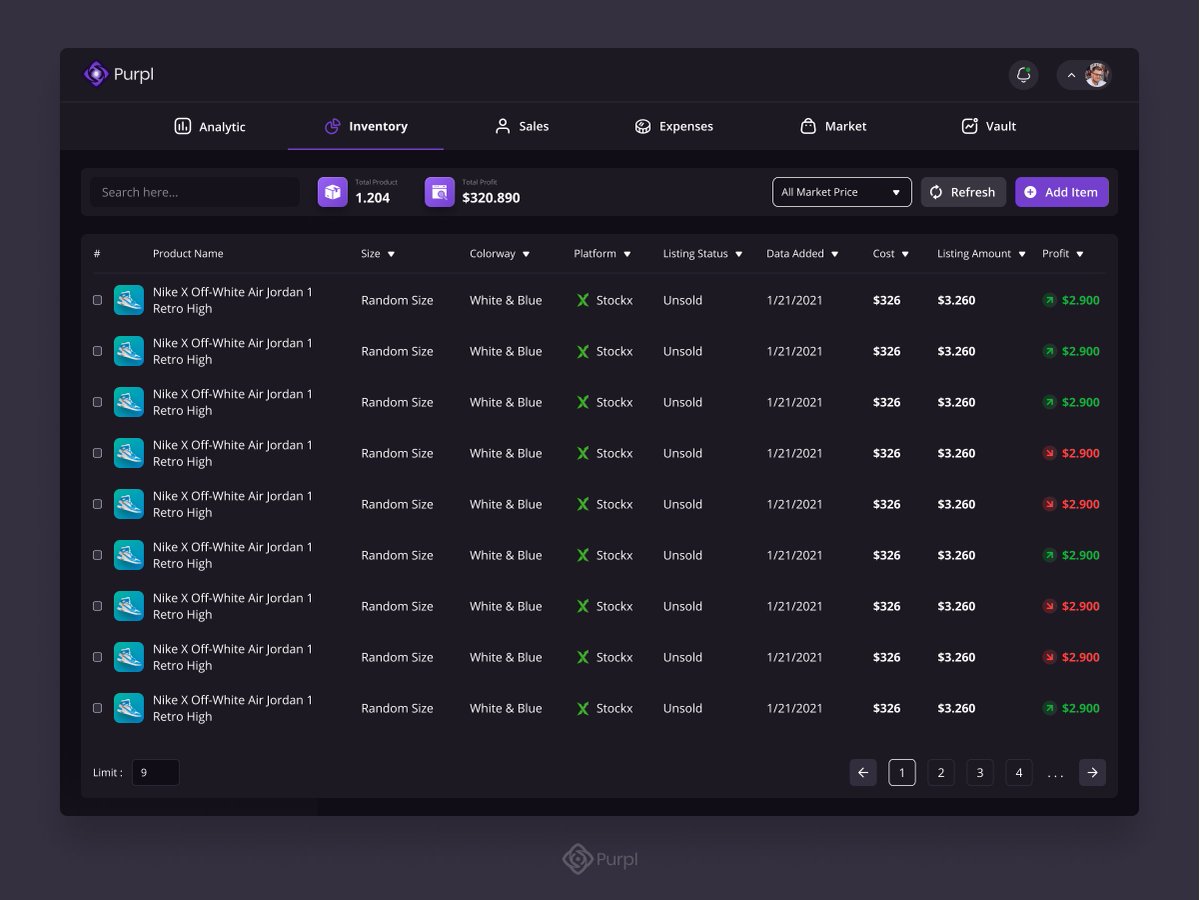Screen dimensions: 1200x900
Task: Open the notification bell
Action: point(1023,75)
